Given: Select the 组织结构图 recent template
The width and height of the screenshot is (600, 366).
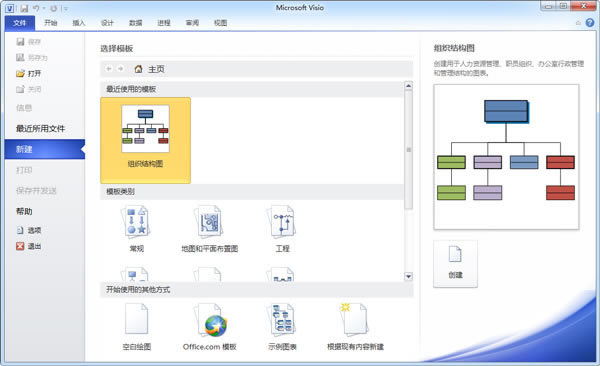Looking at the screenshot, I should pyautogui.click(x=145, y=140).
